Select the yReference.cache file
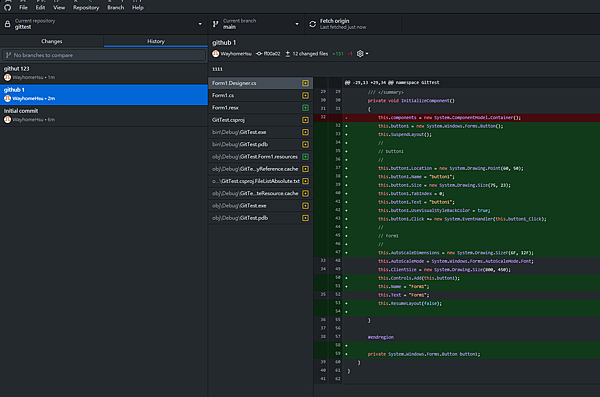600x397 pixels. click(261, 169)
